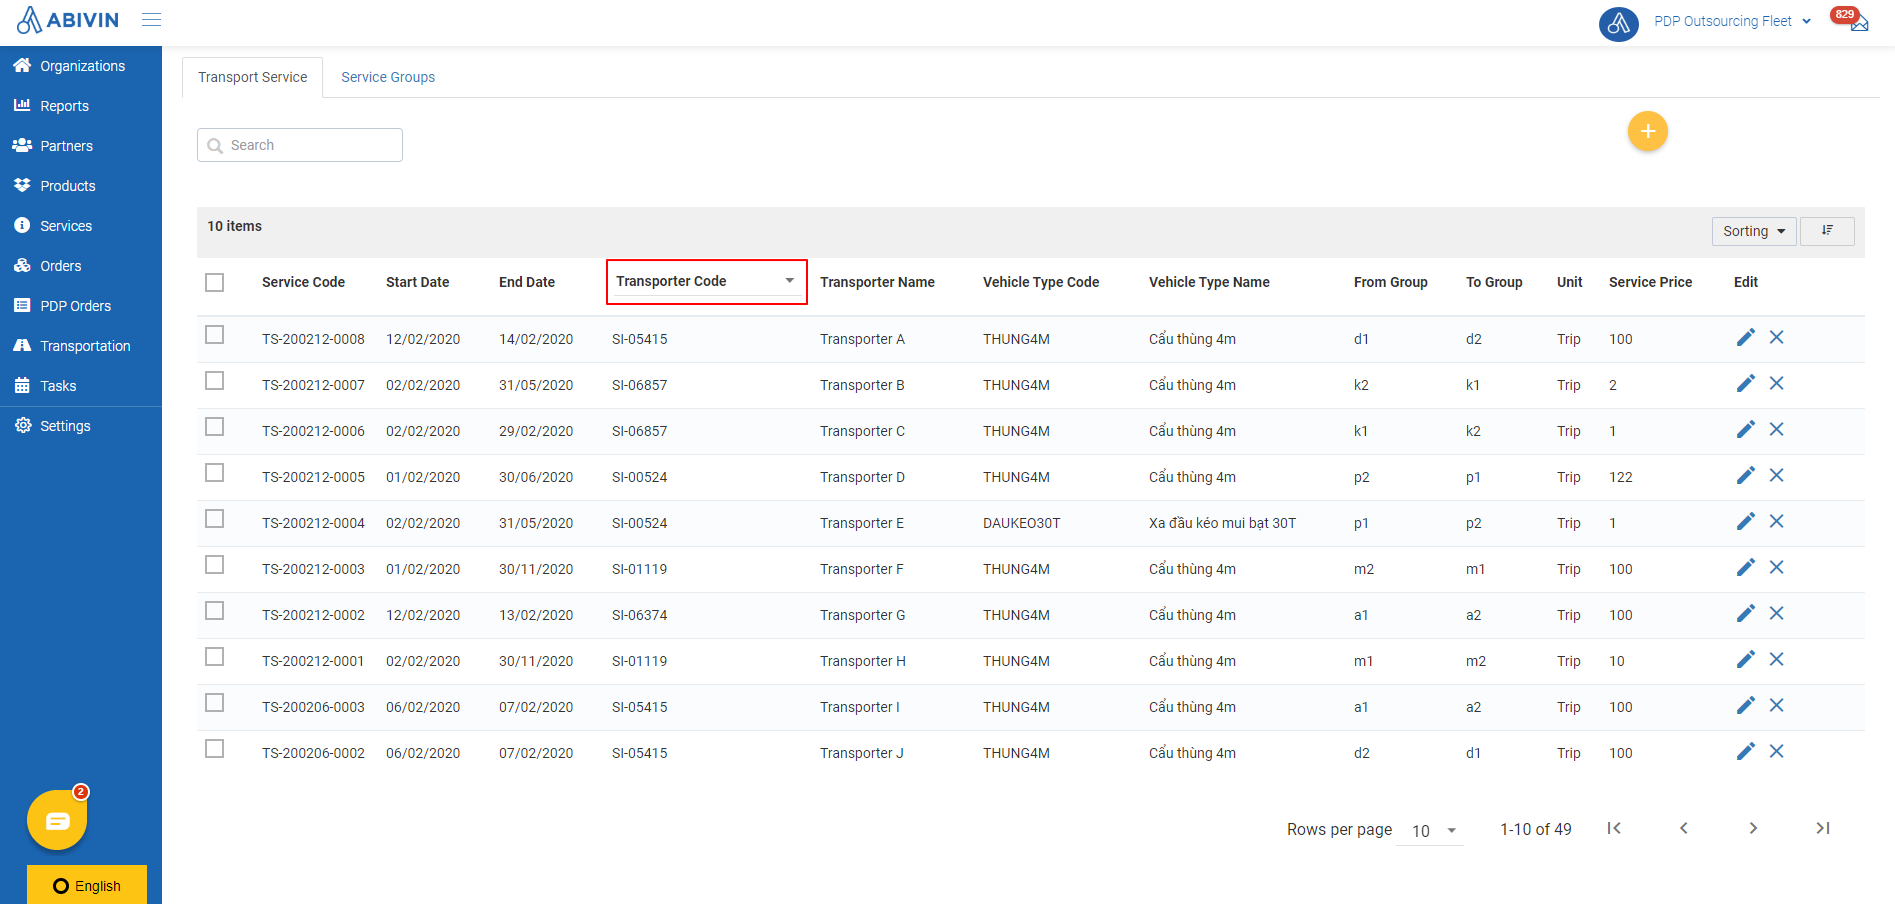Edit service TS-200206-0003

pyautogui.click(x=1745, y=706)
